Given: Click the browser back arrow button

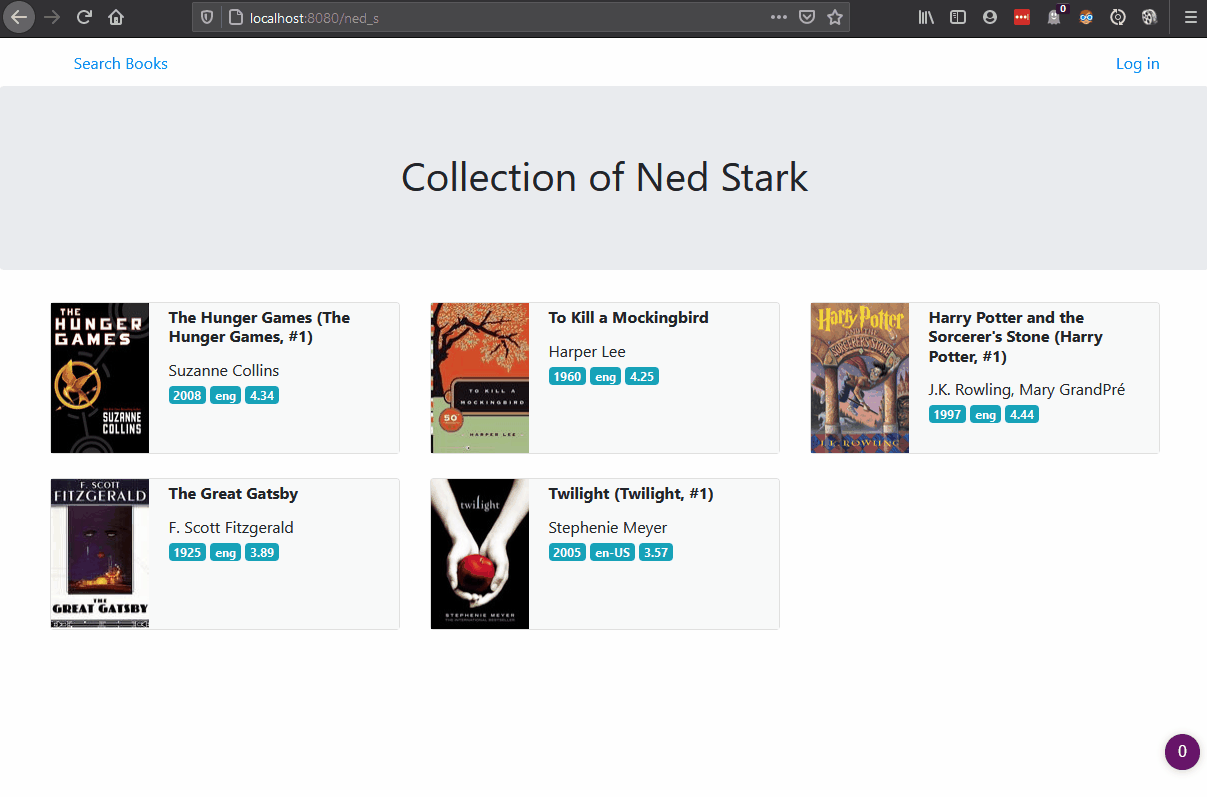Looking at the screenshot, I should (x=19, y=17).
